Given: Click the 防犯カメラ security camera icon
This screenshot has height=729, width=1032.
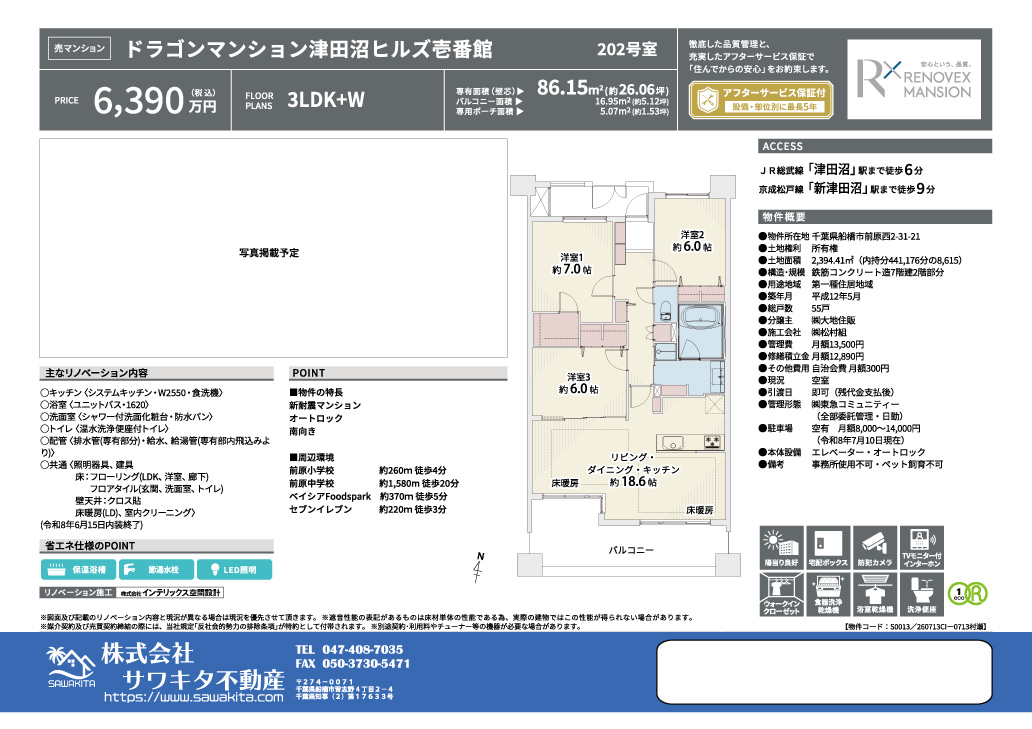Looking at the screenshot, I should pos(875,547).
